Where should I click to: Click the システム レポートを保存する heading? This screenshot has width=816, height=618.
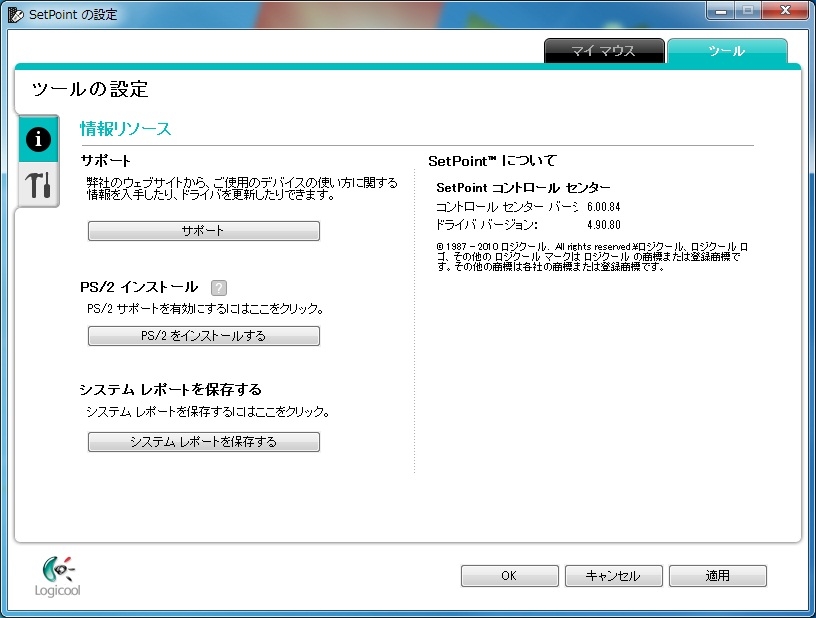point(171,390)
